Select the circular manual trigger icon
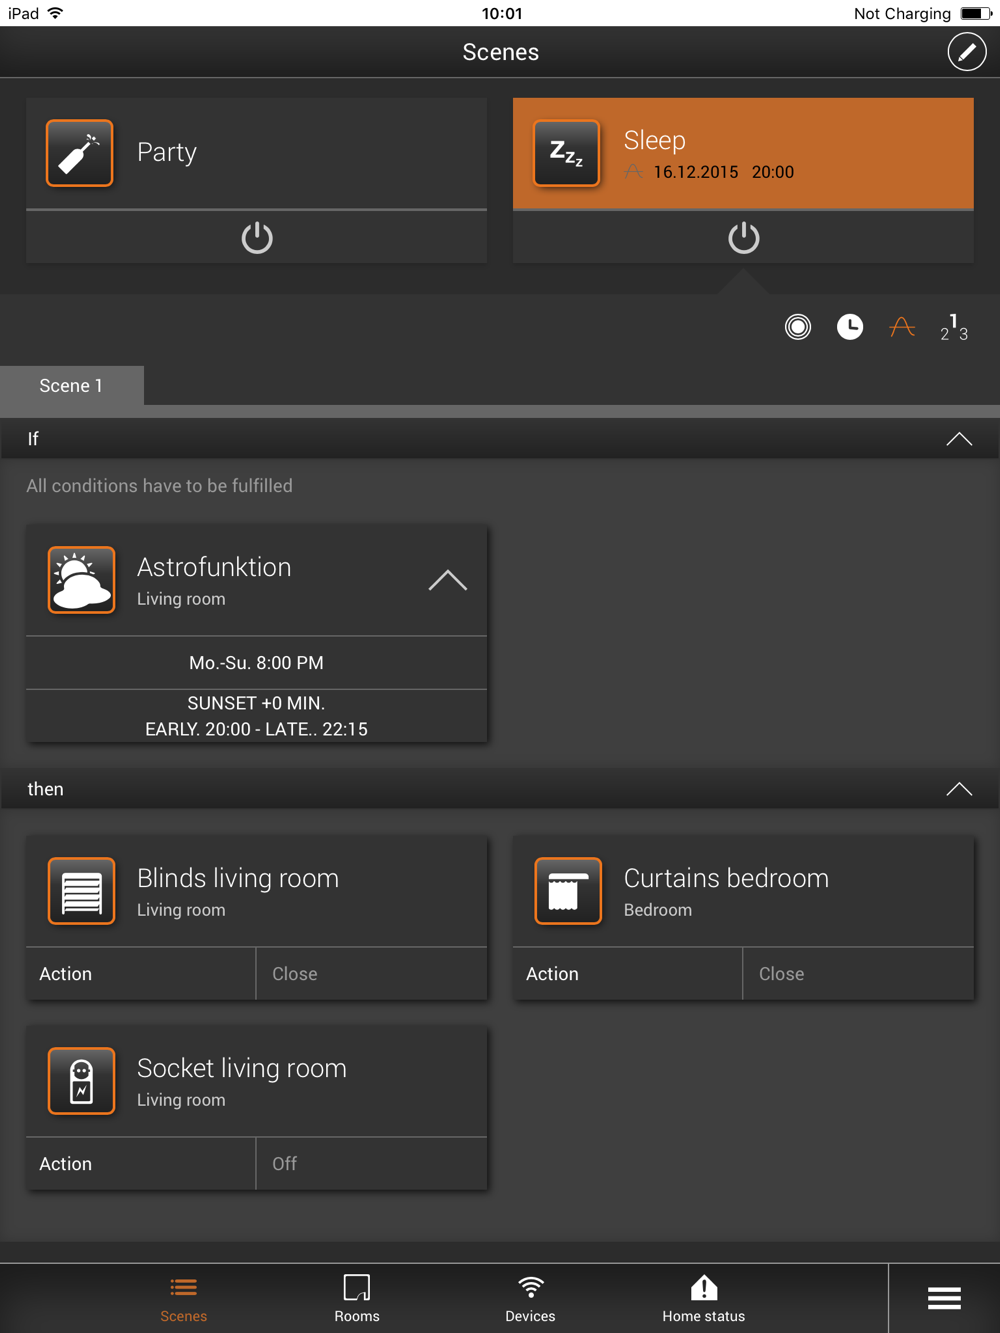 click(798, 327)
